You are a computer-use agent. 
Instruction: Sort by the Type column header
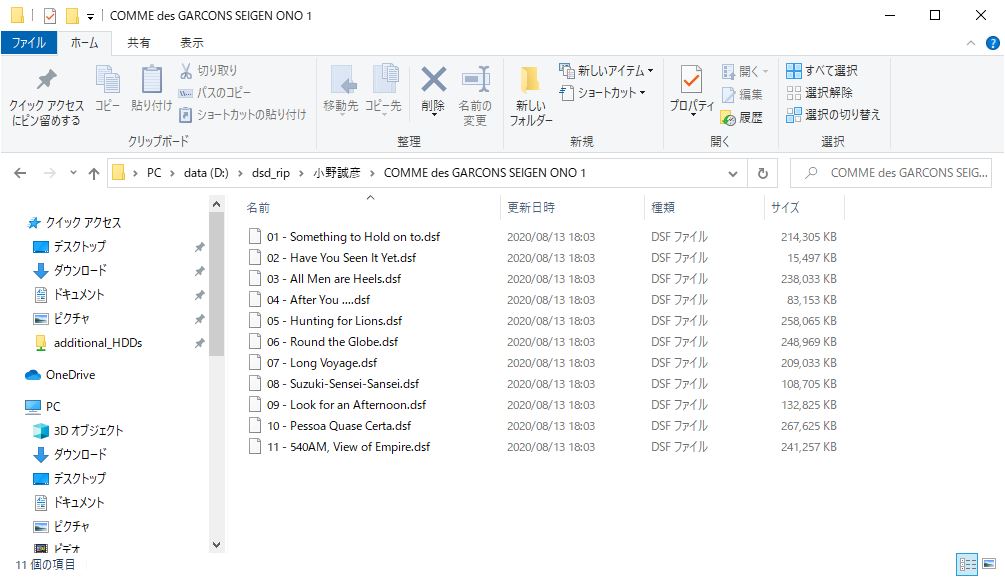[703, 207]
